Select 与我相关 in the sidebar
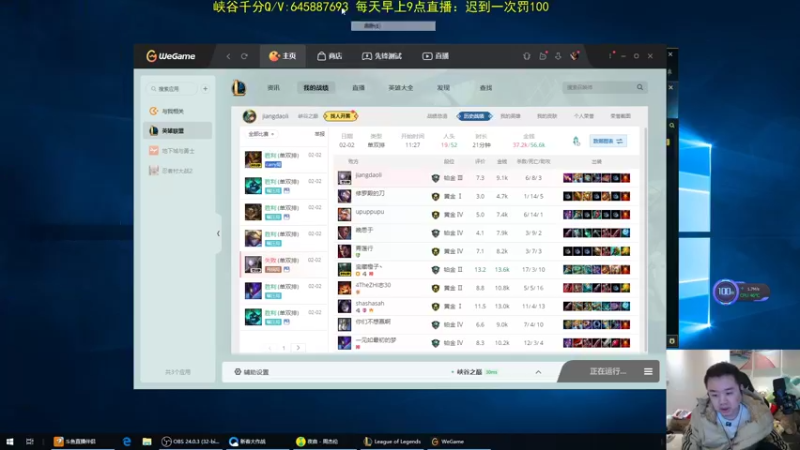 (178, 111)
